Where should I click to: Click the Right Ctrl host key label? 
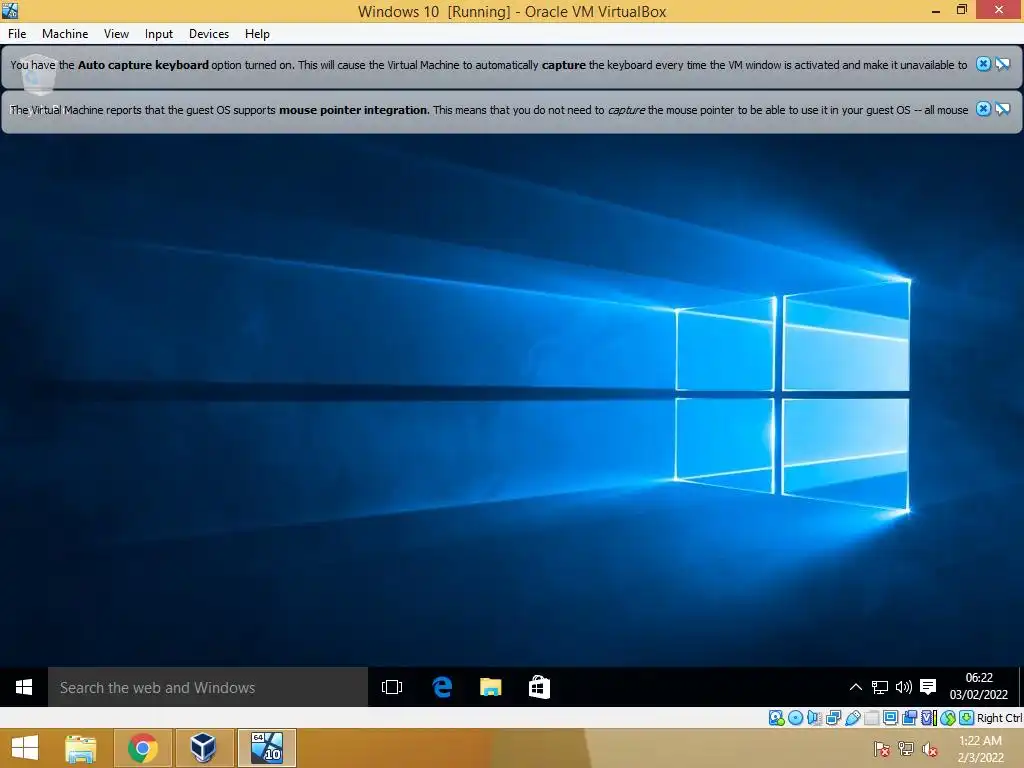999,718
